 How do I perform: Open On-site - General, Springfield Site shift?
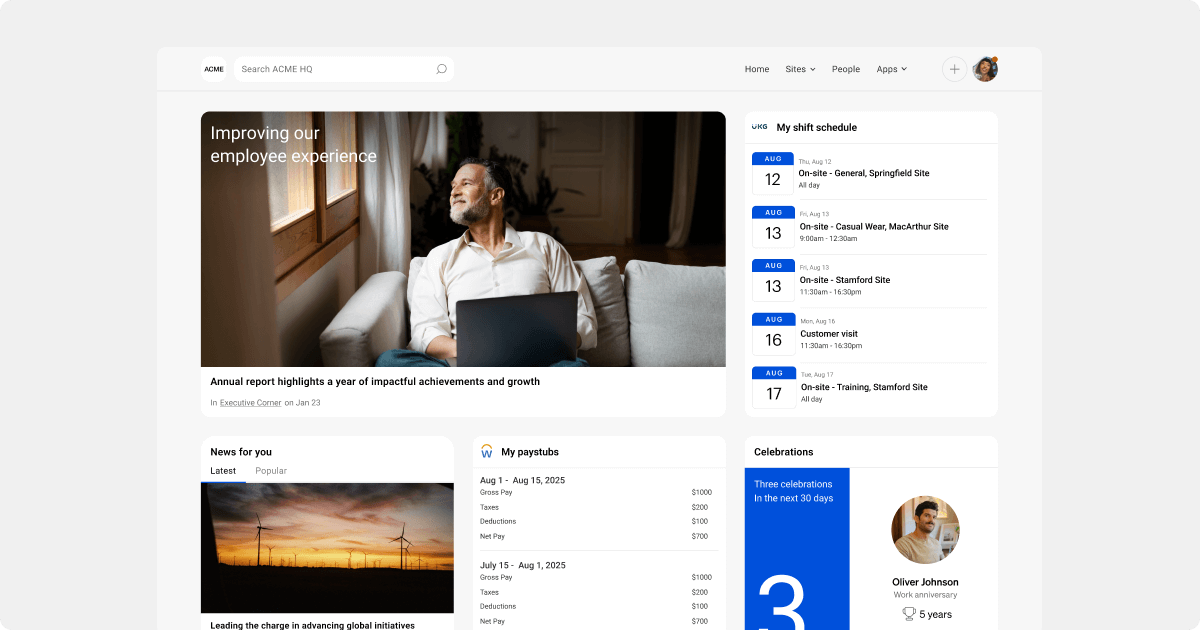pyautogui.click(x=864, y=173)
